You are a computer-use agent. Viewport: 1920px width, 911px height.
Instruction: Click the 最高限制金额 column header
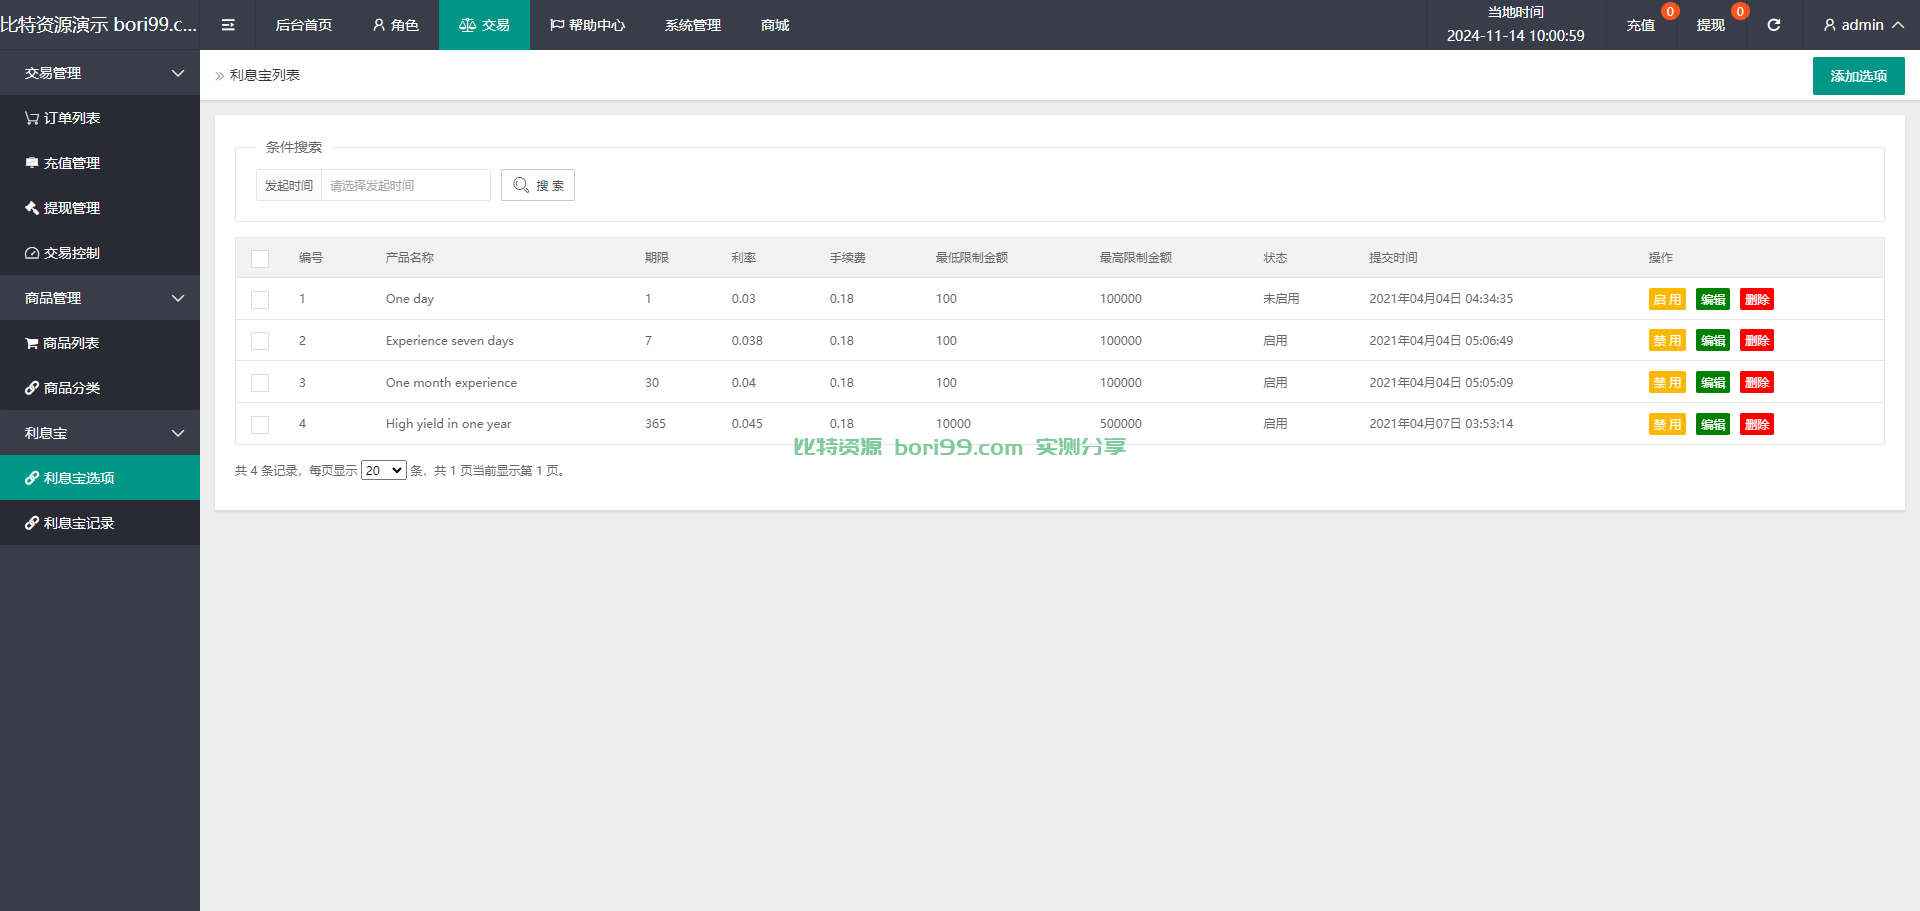1136,258
